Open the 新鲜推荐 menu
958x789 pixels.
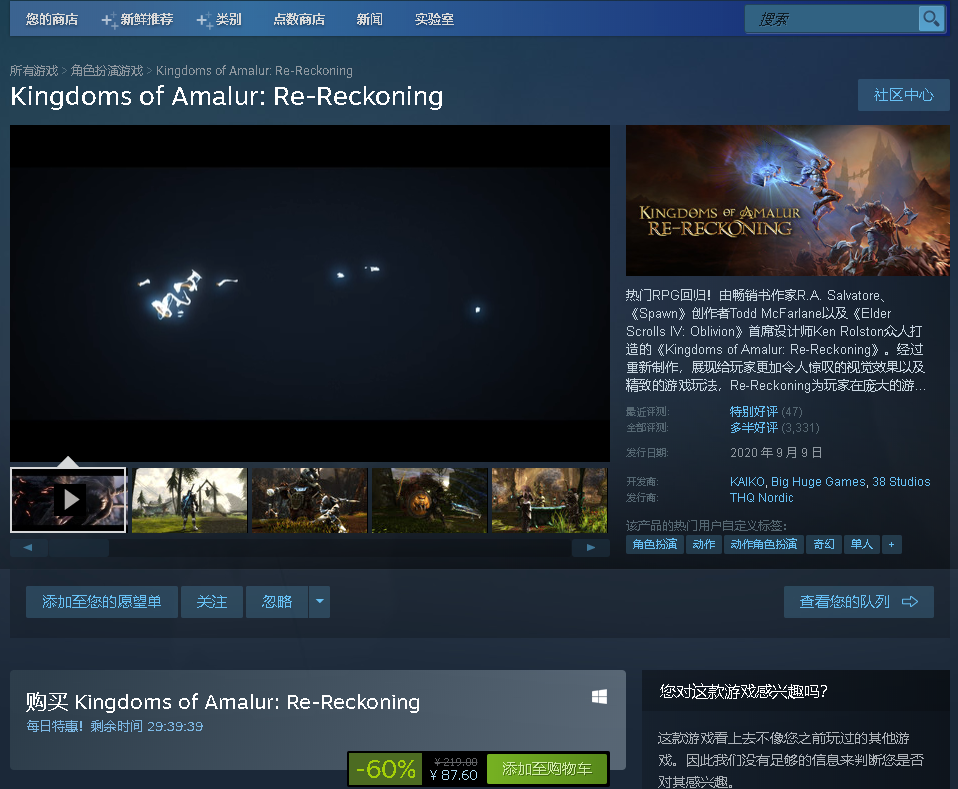point(138,20)
